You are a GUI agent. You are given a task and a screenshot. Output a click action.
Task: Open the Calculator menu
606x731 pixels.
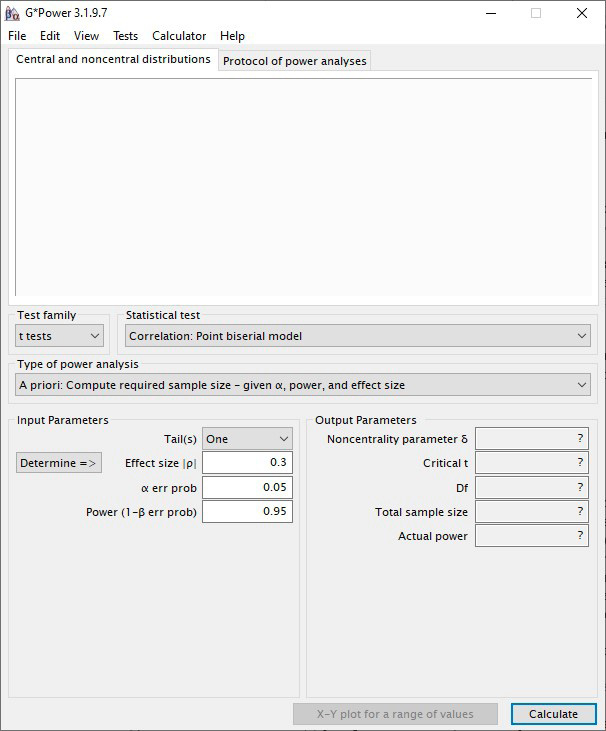coord(179,36)
